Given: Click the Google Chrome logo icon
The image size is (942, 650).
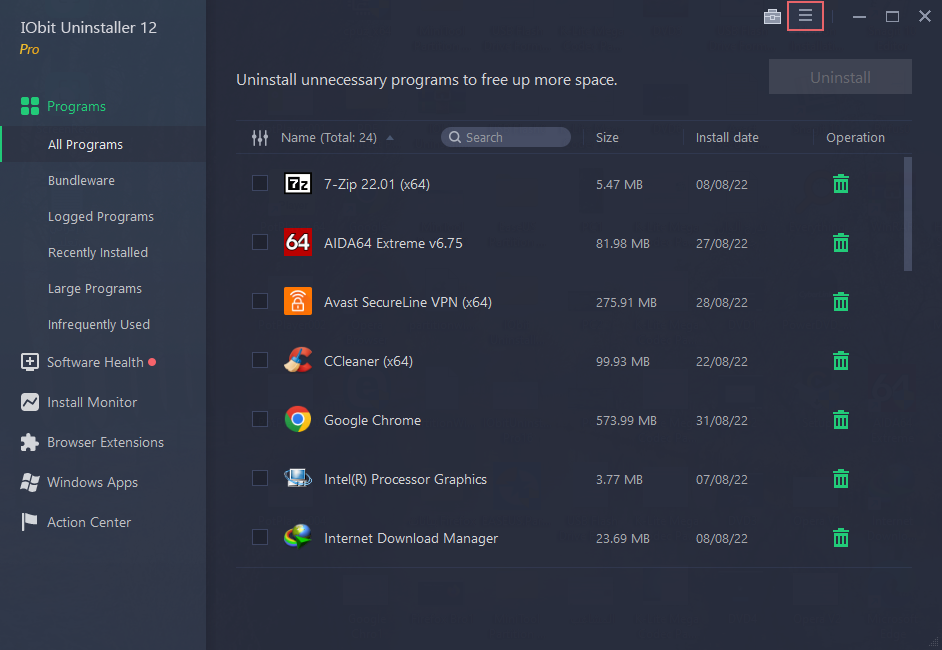Looking at the screenshot, I should (297, 419).
